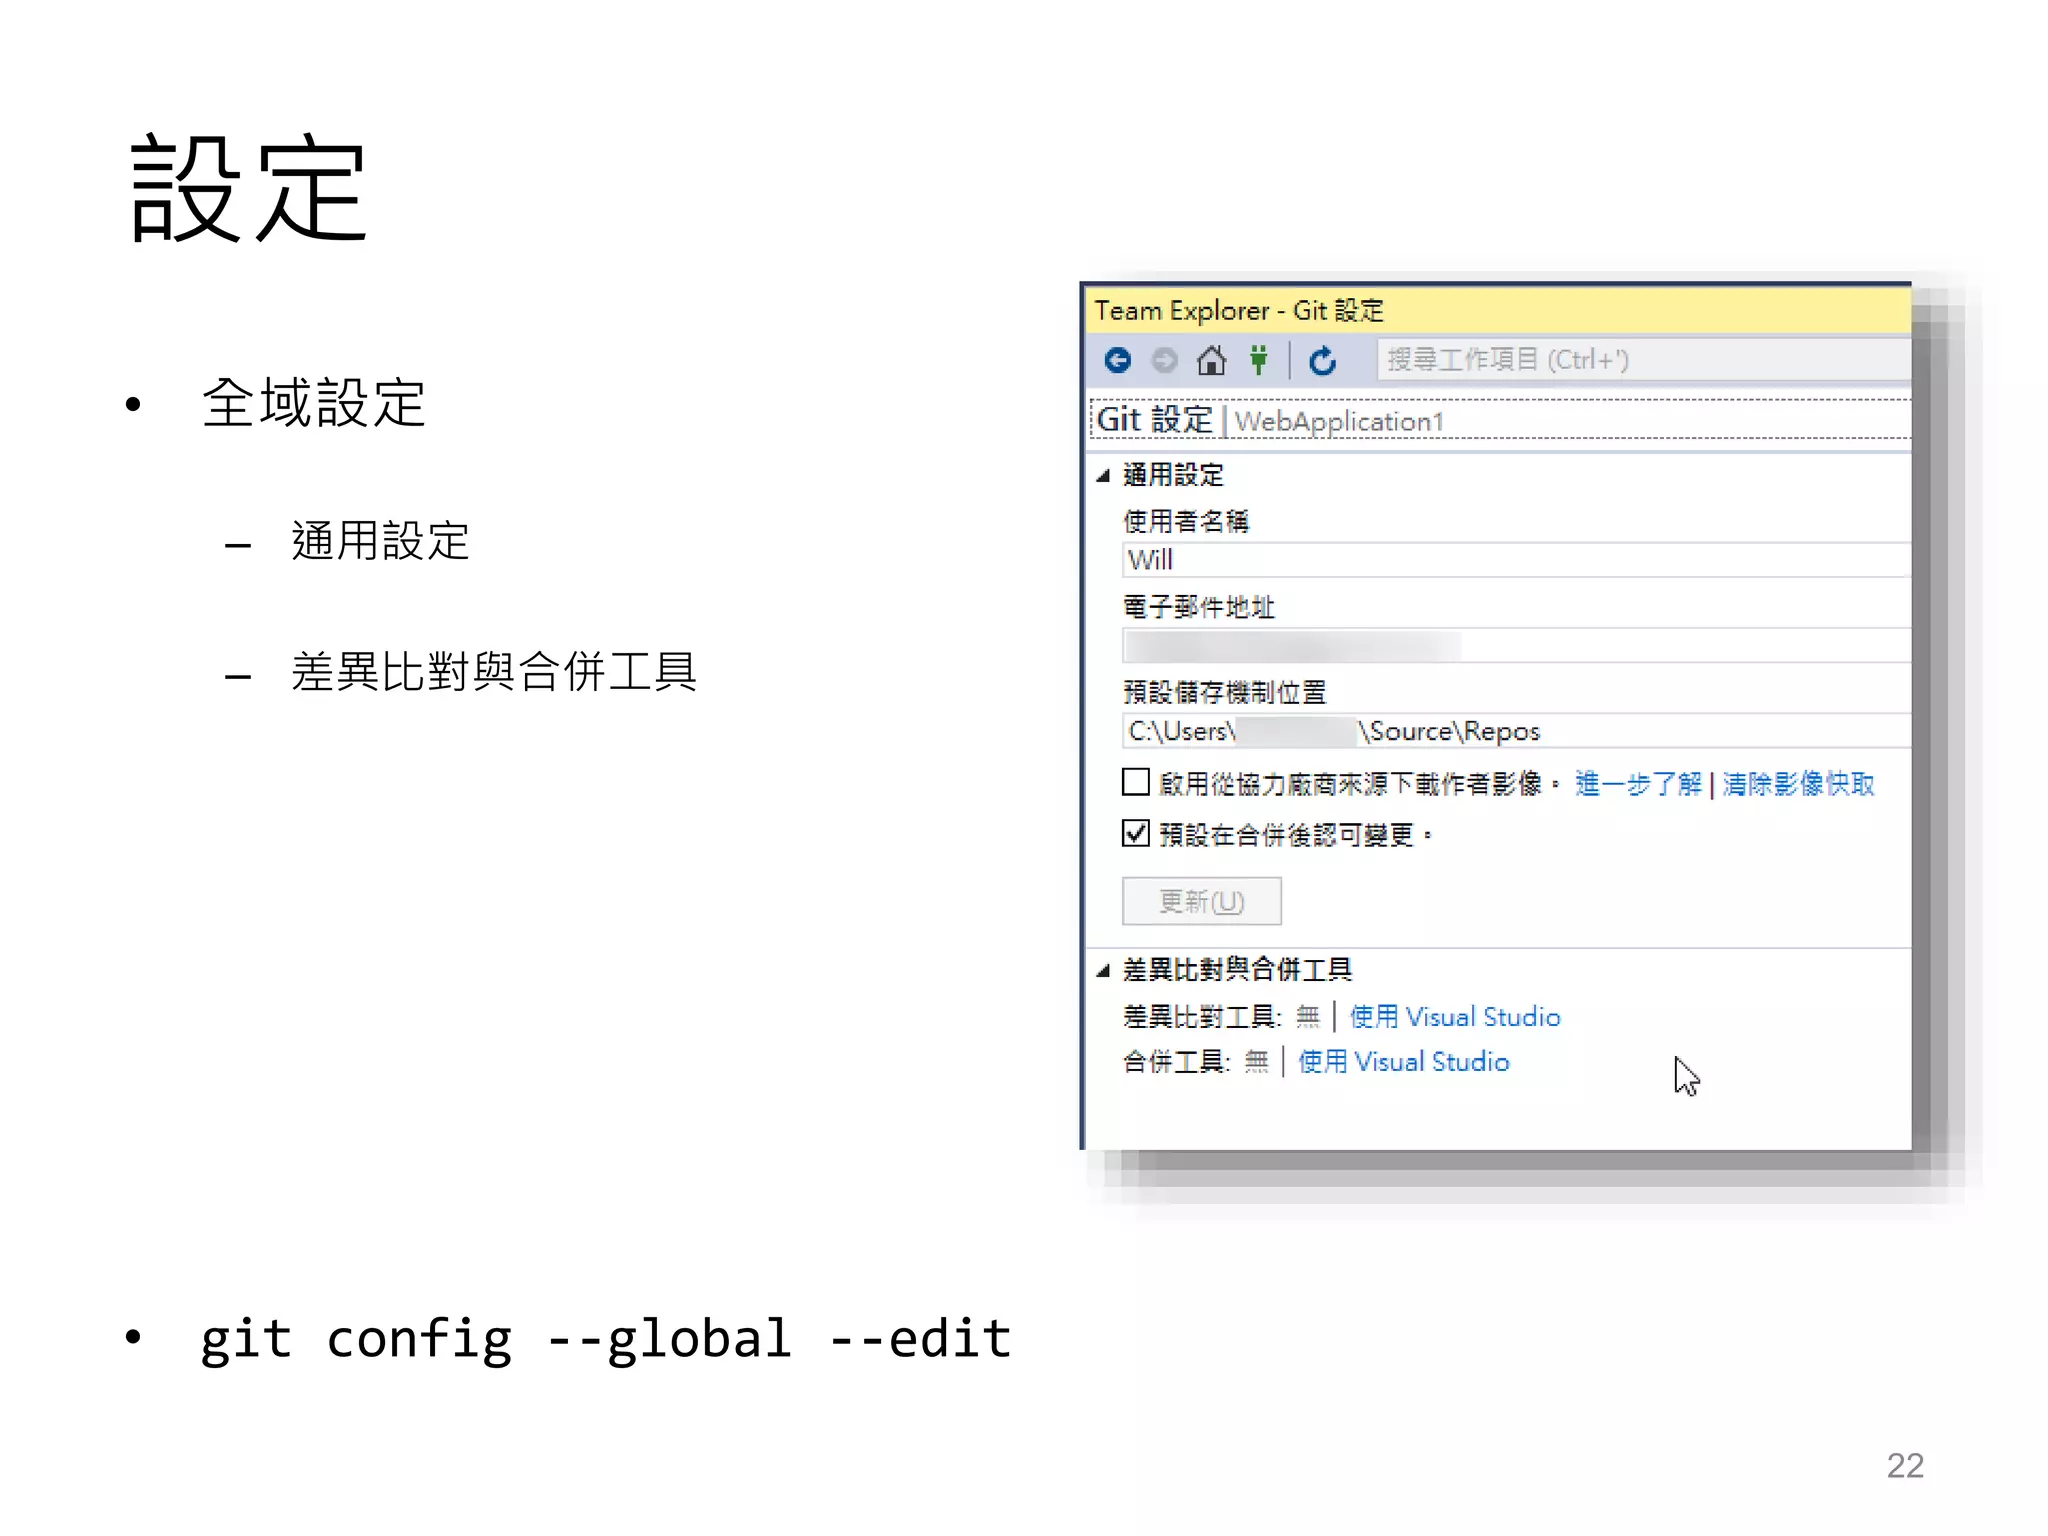Viewport: 2048px width, 1536px height.
Task: Click the blurred 電子郵件地址 field
Action: click(x=1516, y=646)
